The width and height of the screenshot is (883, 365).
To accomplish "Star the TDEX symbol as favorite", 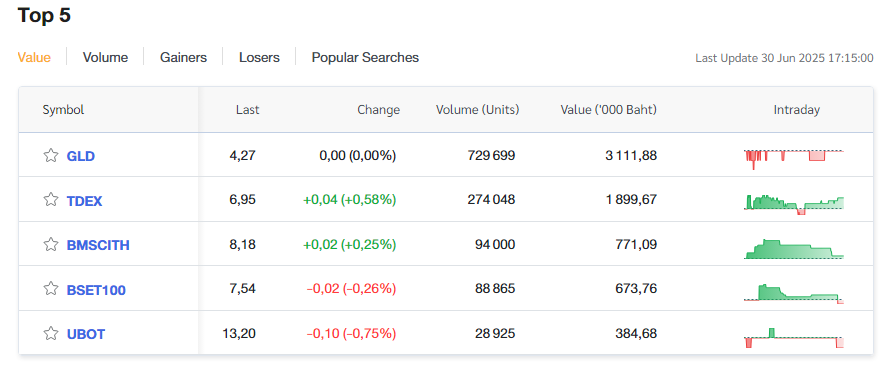I will (x=51, y=199).
